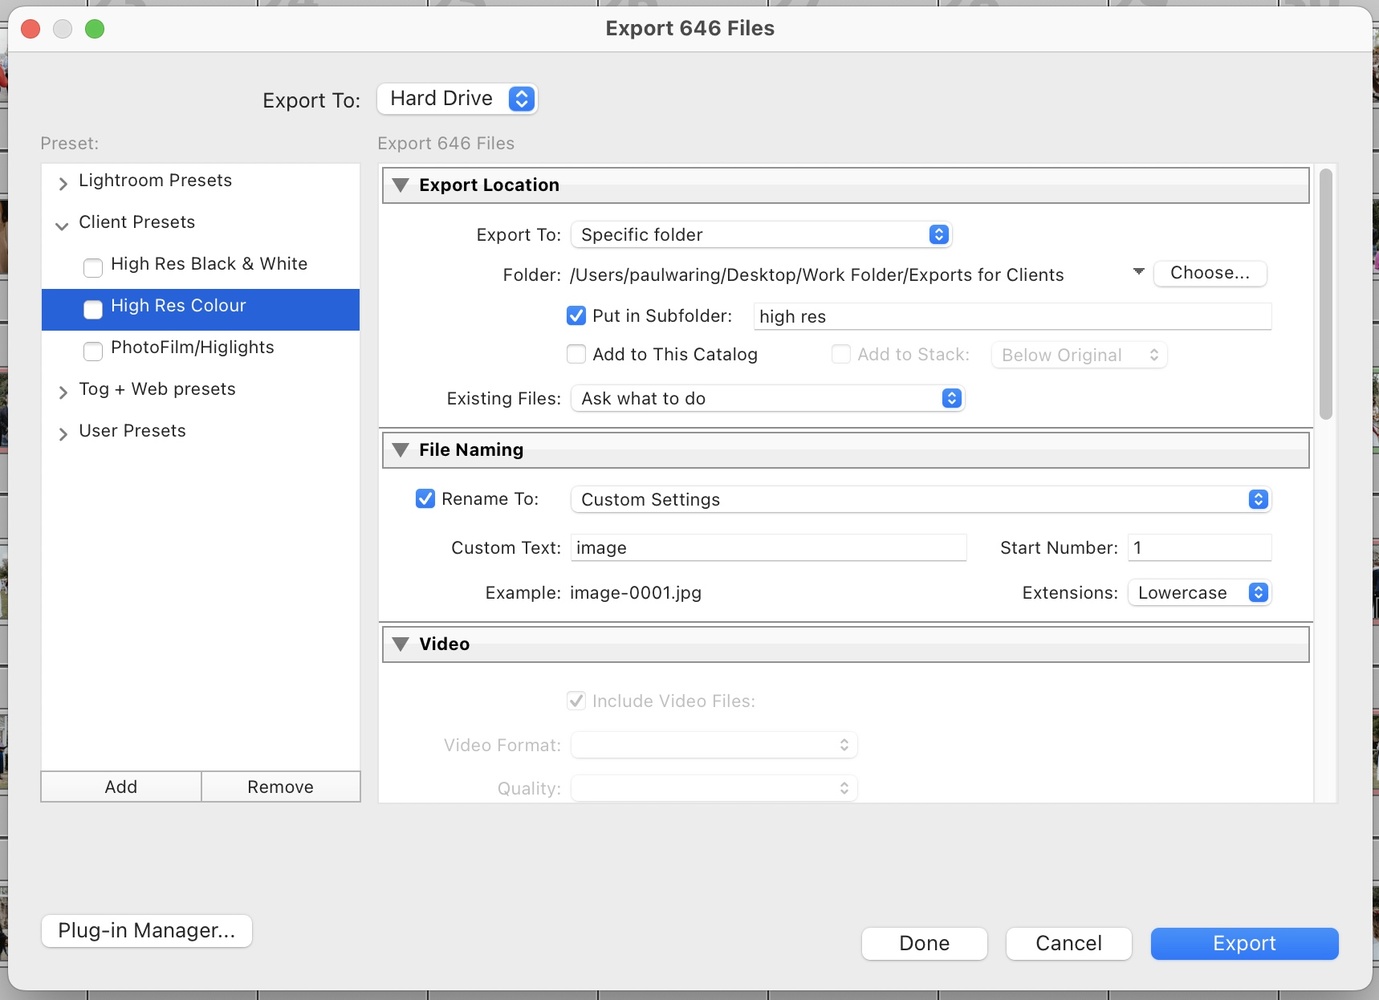This screenshot has width=1379, height=1000.
Task: Open the Extensions Lowercase dropdown
Action: coord(1199,593)
